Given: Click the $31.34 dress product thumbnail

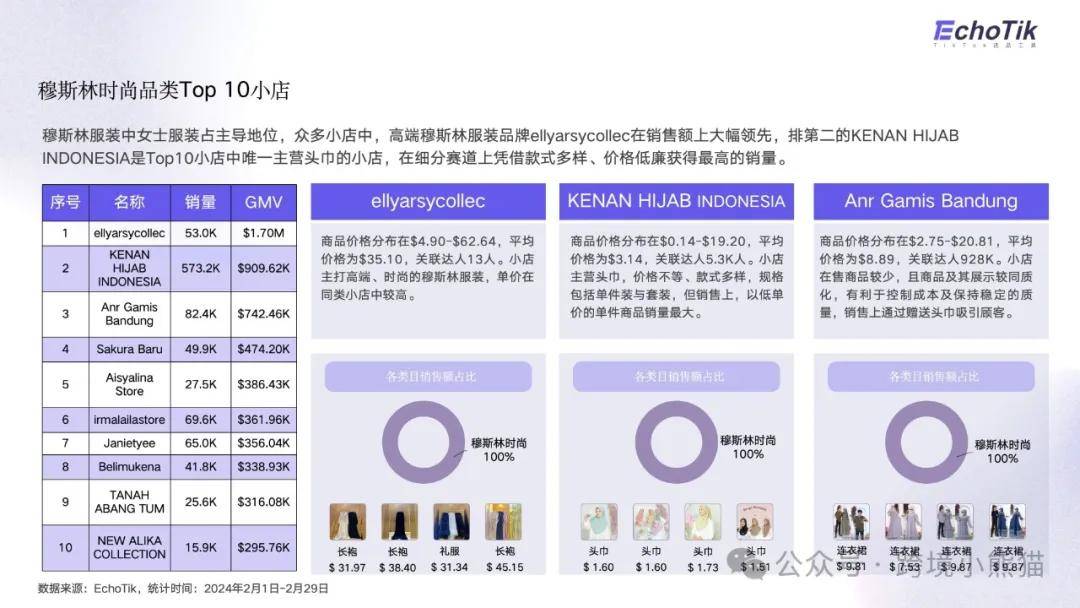Looking at the screenshot, I should (451, 522).
